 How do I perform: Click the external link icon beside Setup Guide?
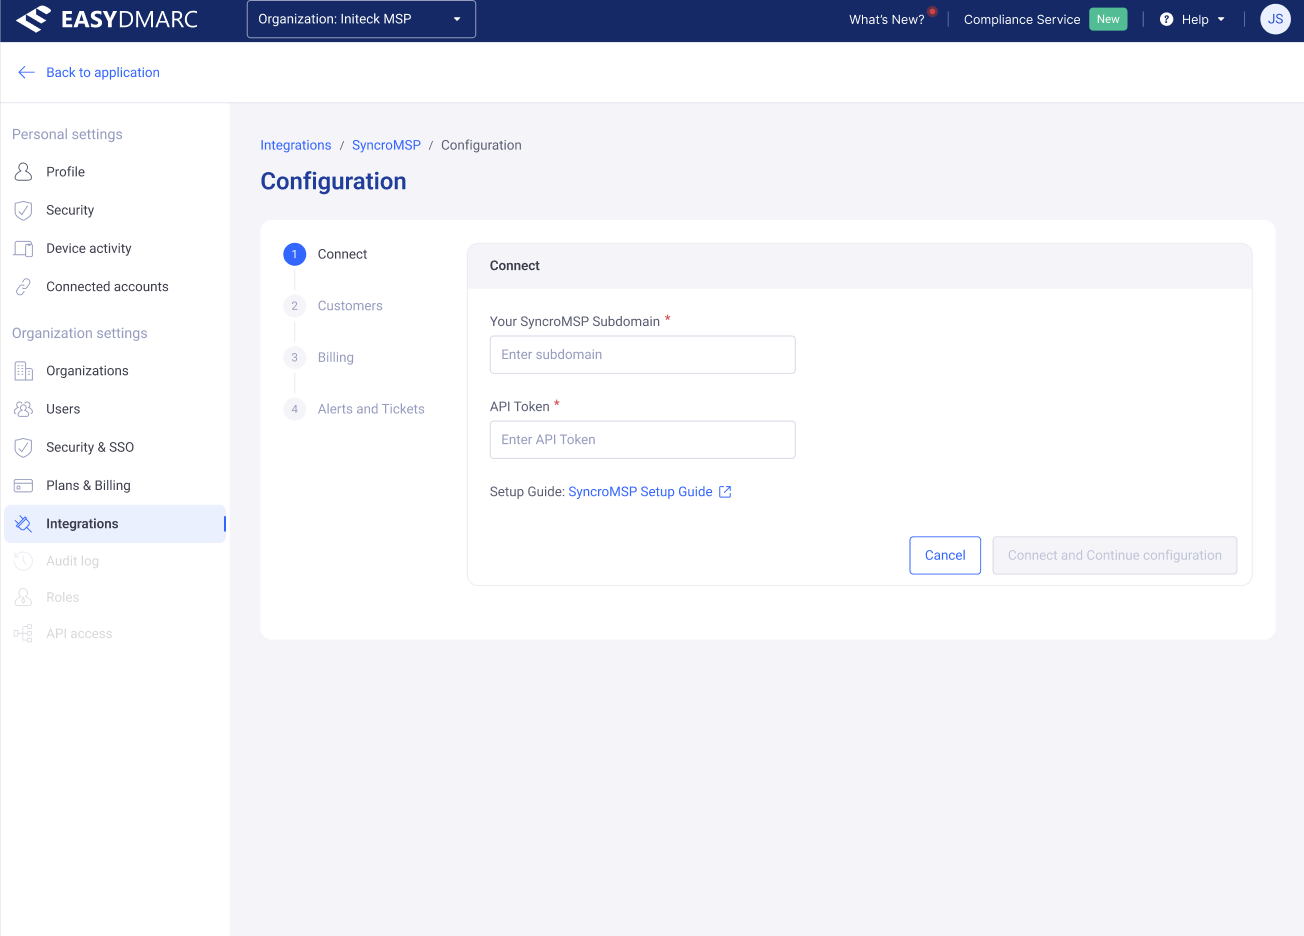[726, 492]
